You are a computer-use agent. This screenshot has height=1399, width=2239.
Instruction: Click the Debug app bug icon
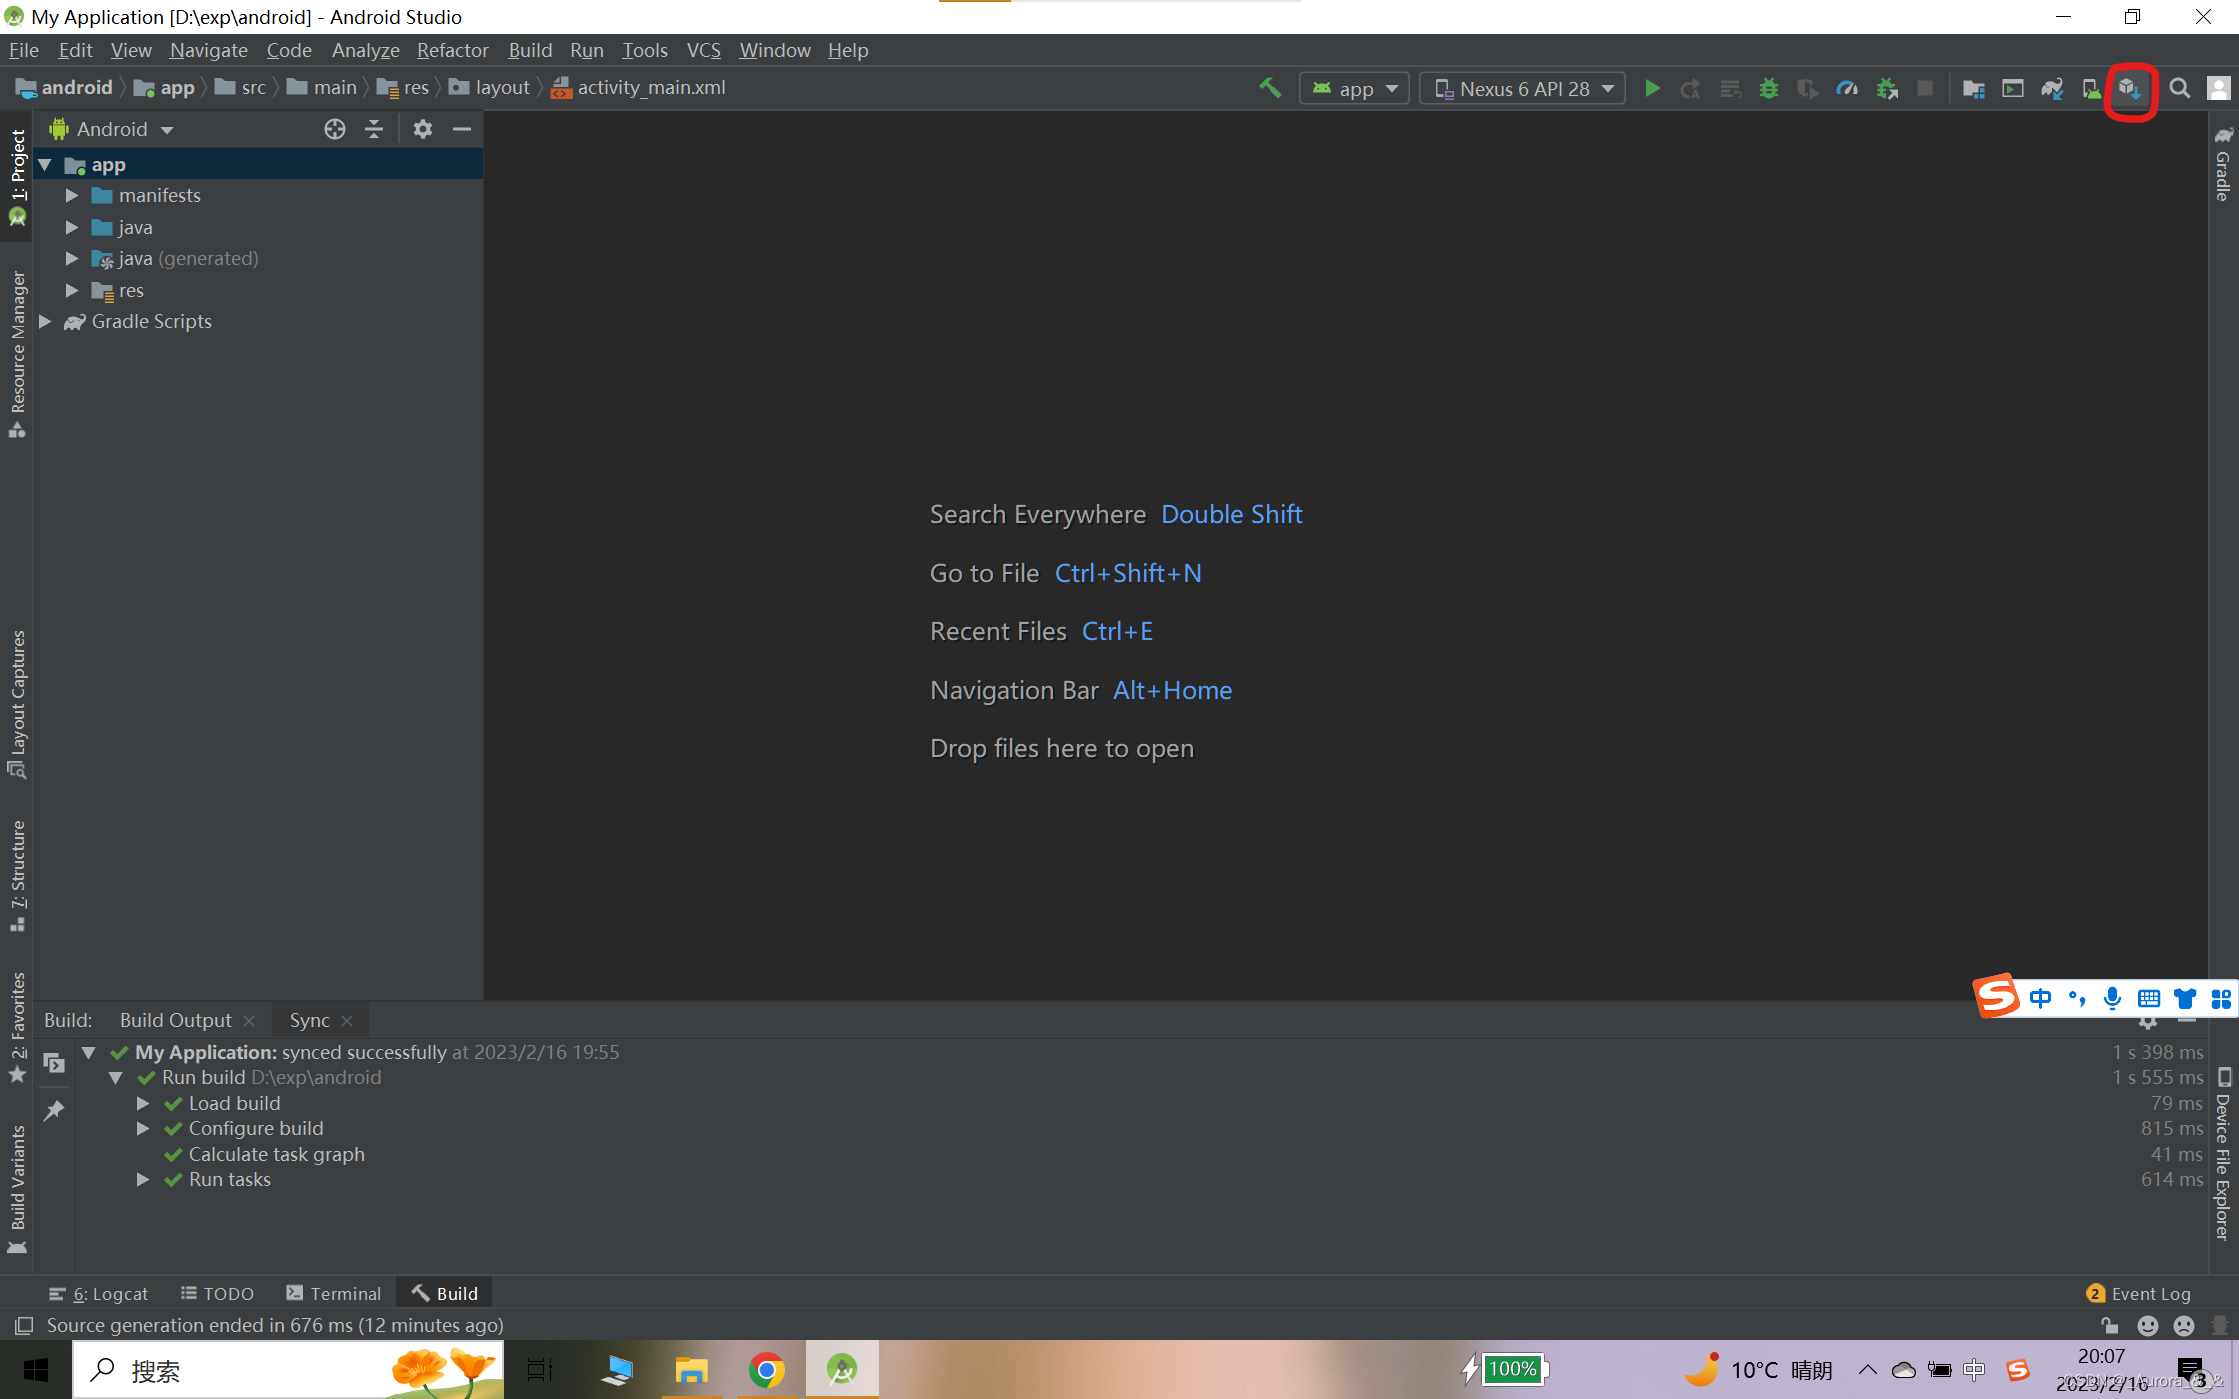pyautogui.click(x=1768, y=88)
